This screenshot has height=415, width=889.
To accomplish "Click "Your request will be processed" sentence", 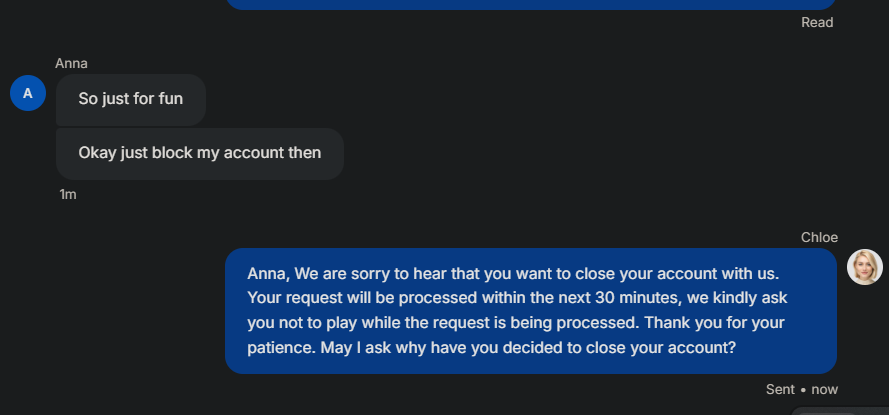I will coord(355,298).
